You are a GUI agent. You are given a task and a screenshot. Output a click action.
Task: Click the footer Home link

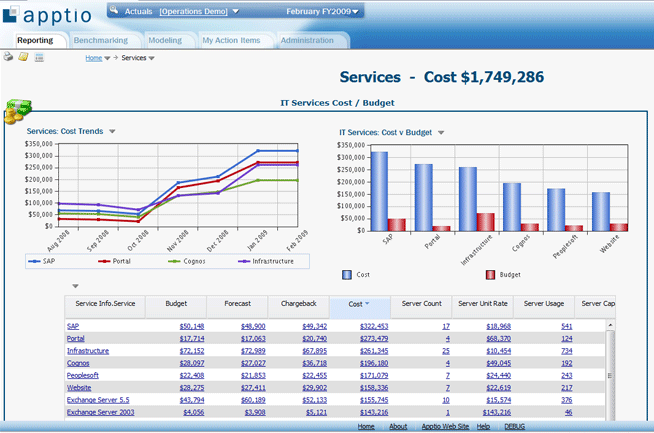(x=366, y=426)
